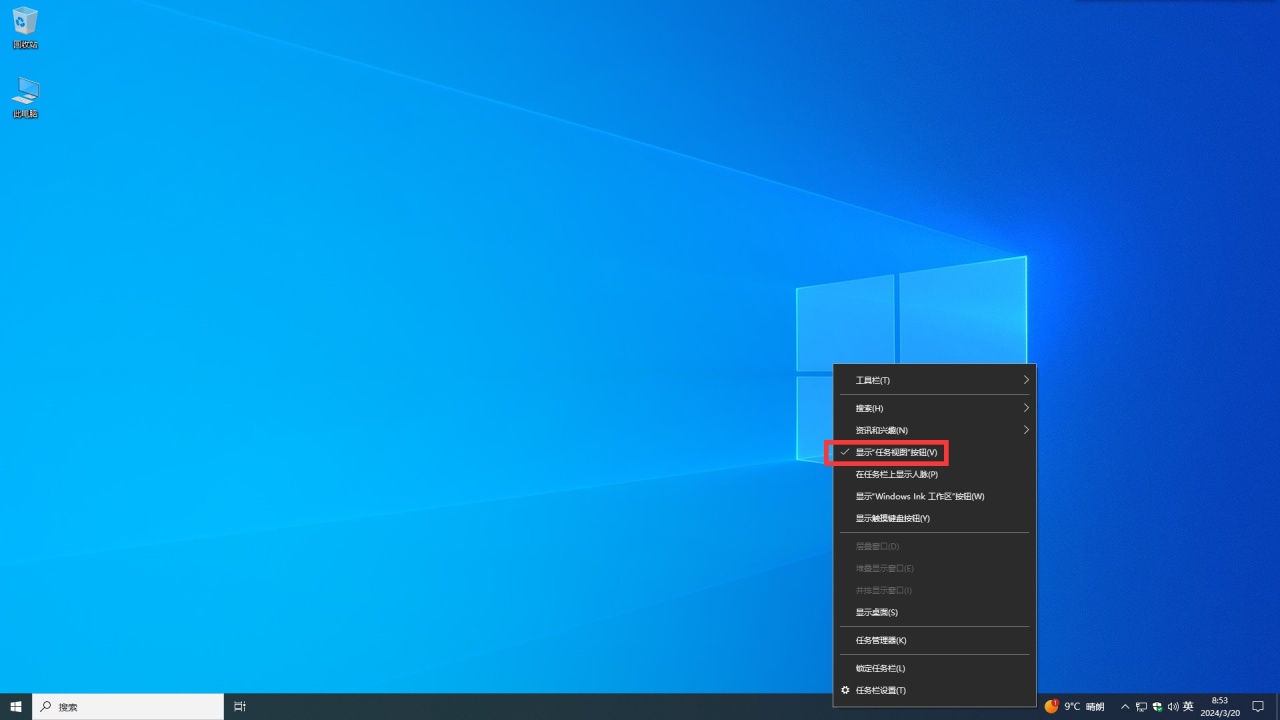Click the taskbar 搜索 search box
The height and width of the screenshot is (720, 1280).
pos(128,706)
